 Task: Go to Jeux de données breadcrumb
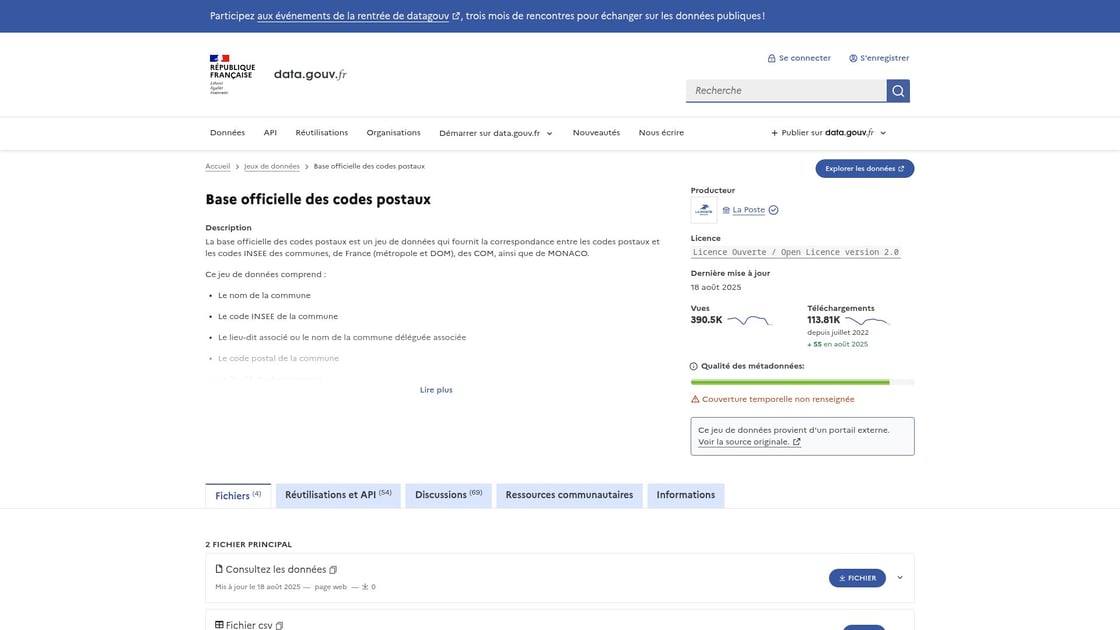click(x=271, y=166)
